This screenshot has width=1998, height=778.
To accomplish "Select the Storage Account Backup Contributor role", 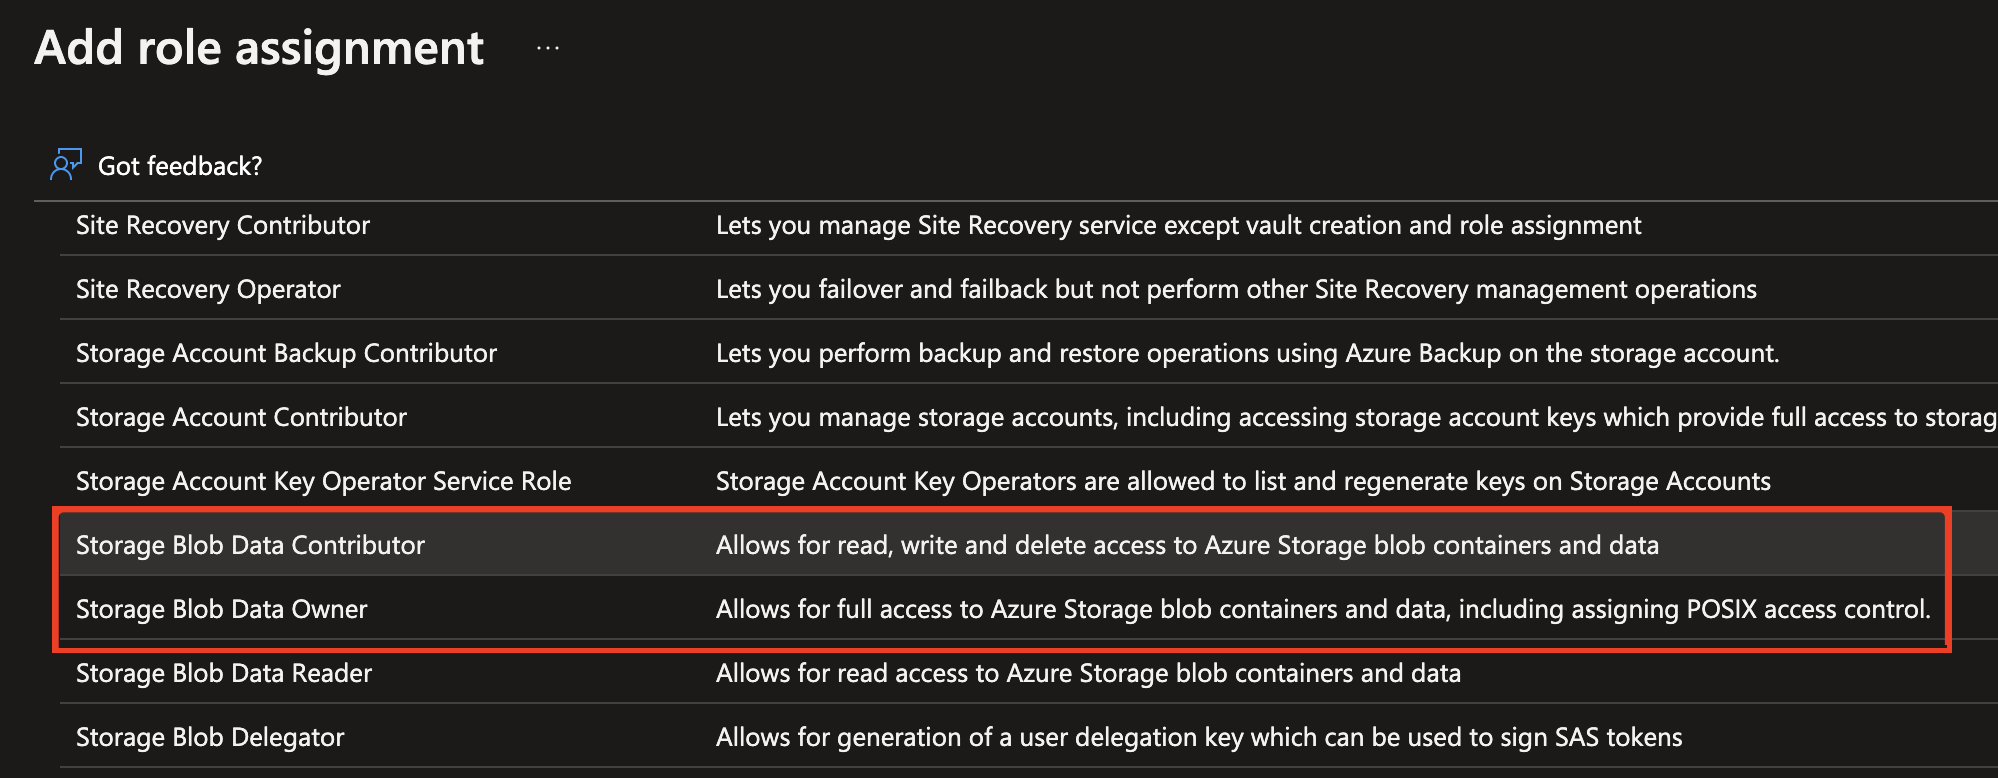I will coord(286,353).
